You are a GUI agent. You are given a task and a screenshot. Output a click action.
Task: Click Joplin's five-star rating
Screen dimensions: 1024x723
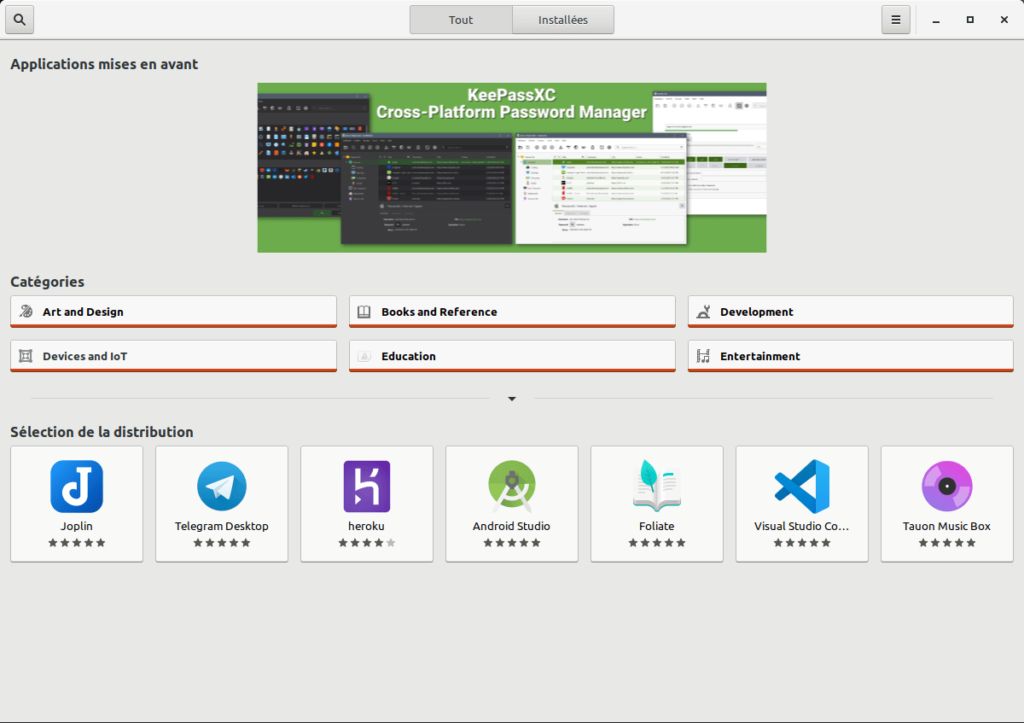pyautogui.click(x=76, y=543)
